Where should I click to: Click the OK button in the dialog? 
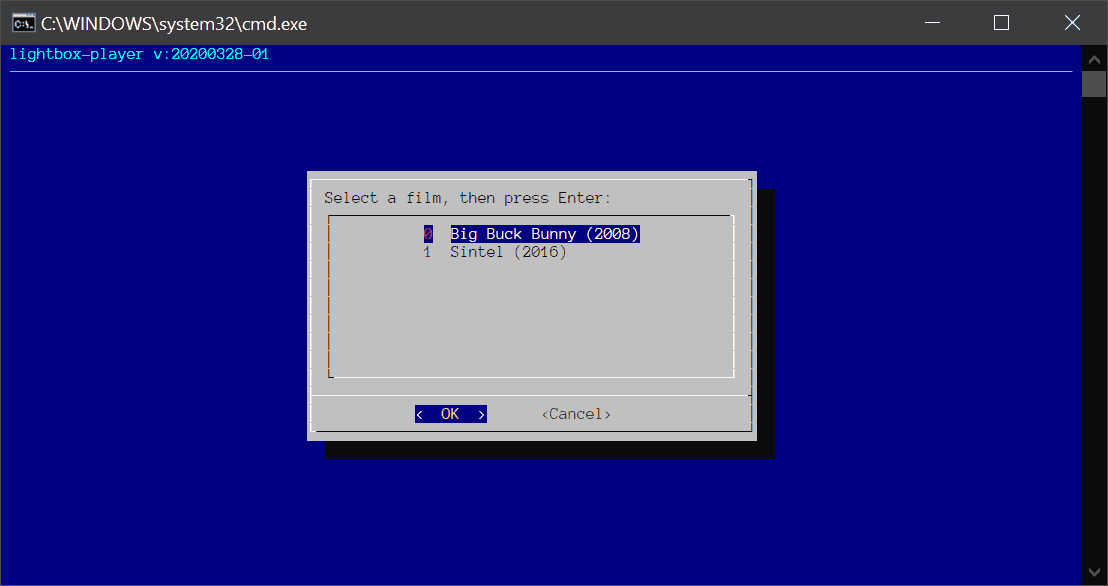point(451,414)
